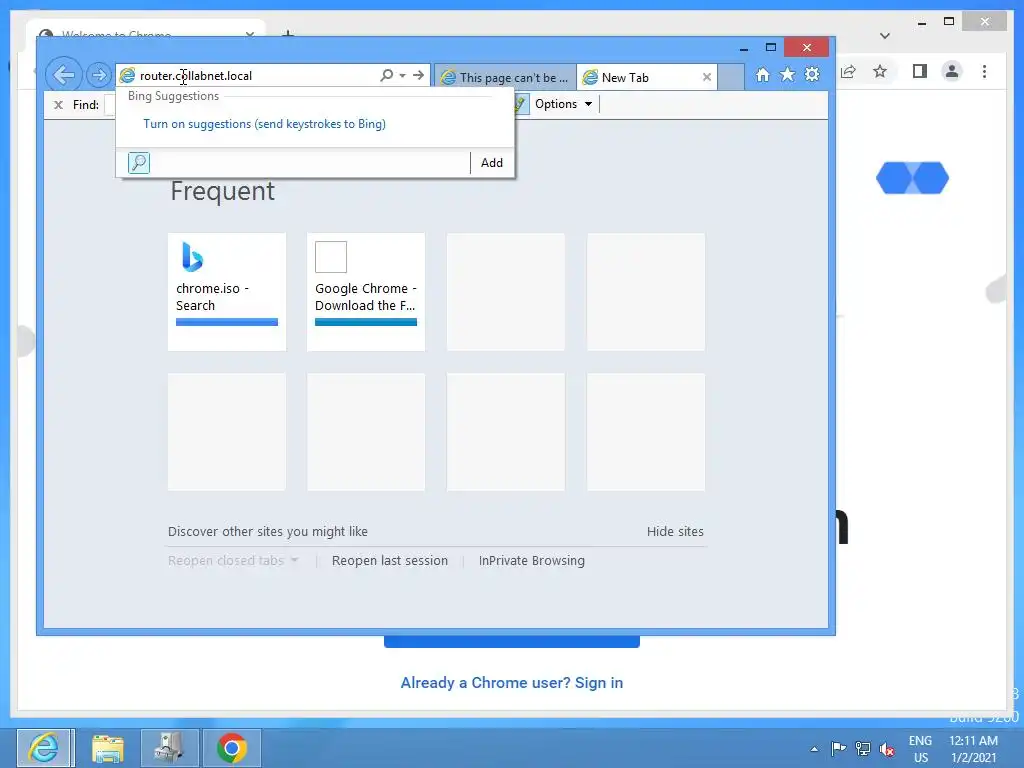Open Chrome three-dot menu

(x=984, y=71)
